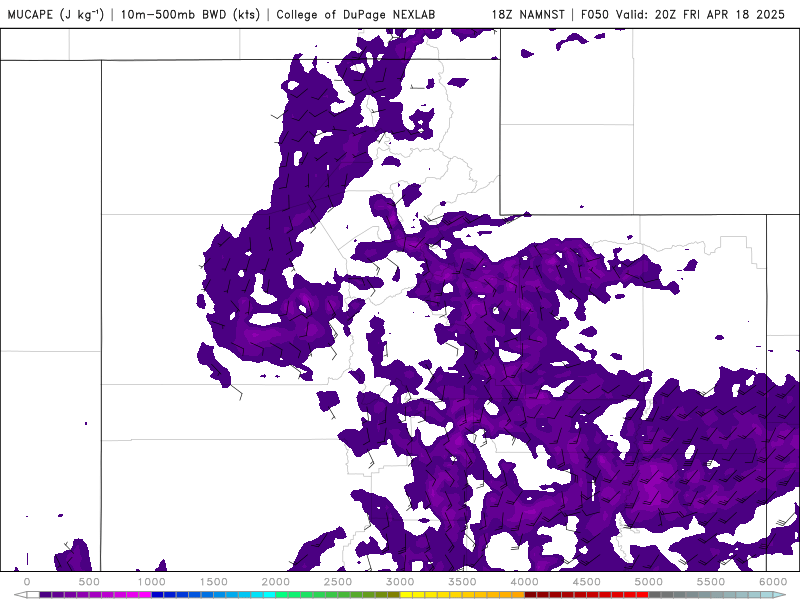Click the 5500 label on the color scale

tap(711, 582)
